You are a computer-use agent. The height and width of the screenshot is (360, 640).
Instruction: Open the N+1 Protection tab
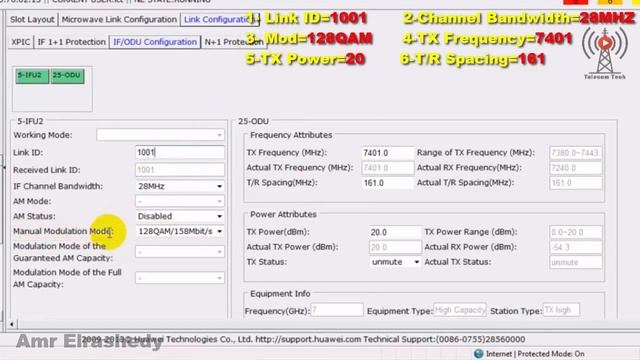pyautogui.click(x=233, y=42)
